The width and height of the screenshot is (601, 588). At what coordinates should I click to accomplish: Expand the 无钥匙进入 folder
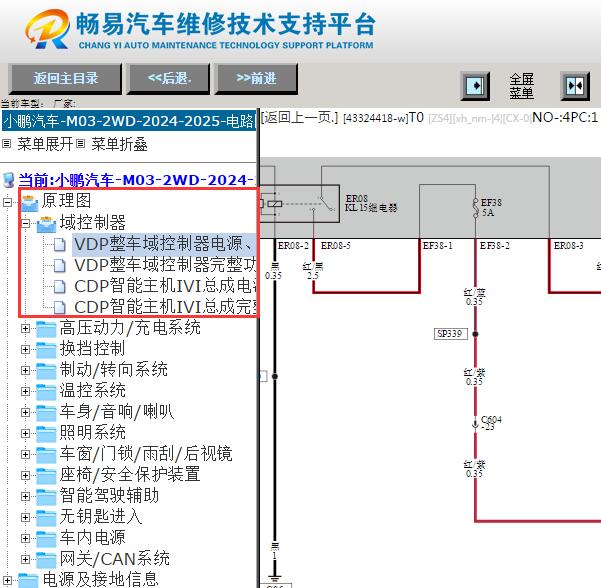(25, 517)
